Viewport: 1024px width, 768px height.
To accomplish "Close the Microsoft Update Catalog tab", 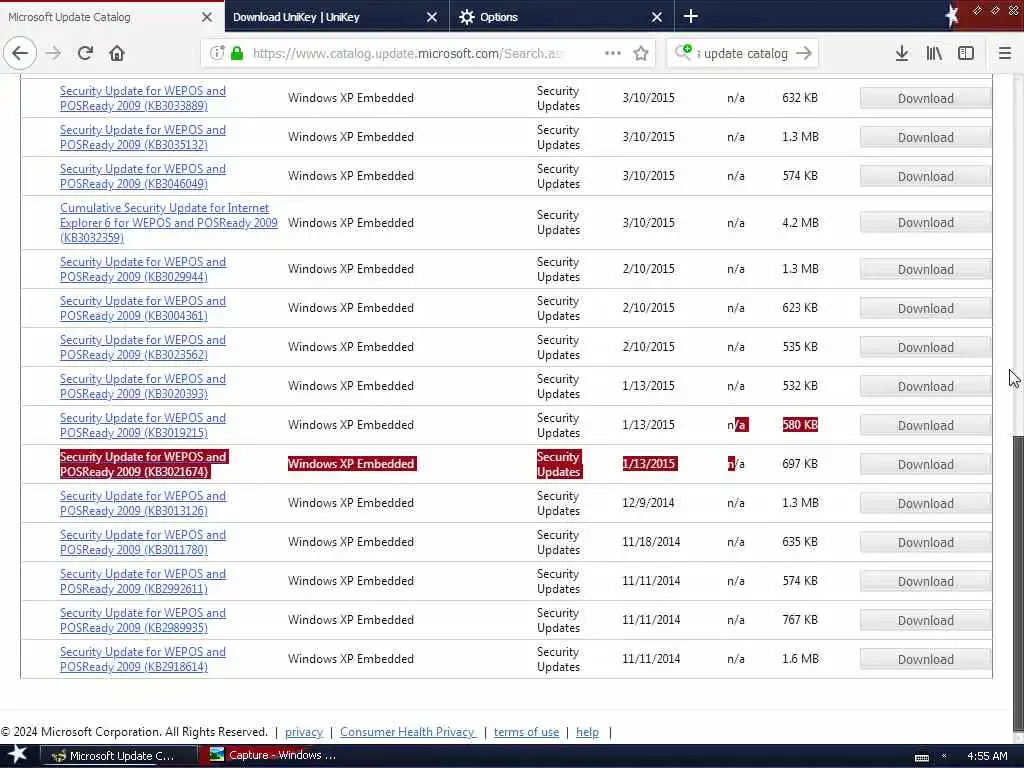I will coord(207,17).
